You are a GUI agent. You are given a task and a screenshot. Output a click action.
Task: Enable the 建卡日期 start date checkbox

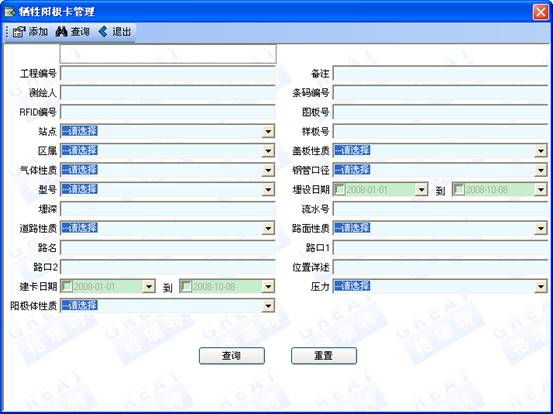point(67,286)
